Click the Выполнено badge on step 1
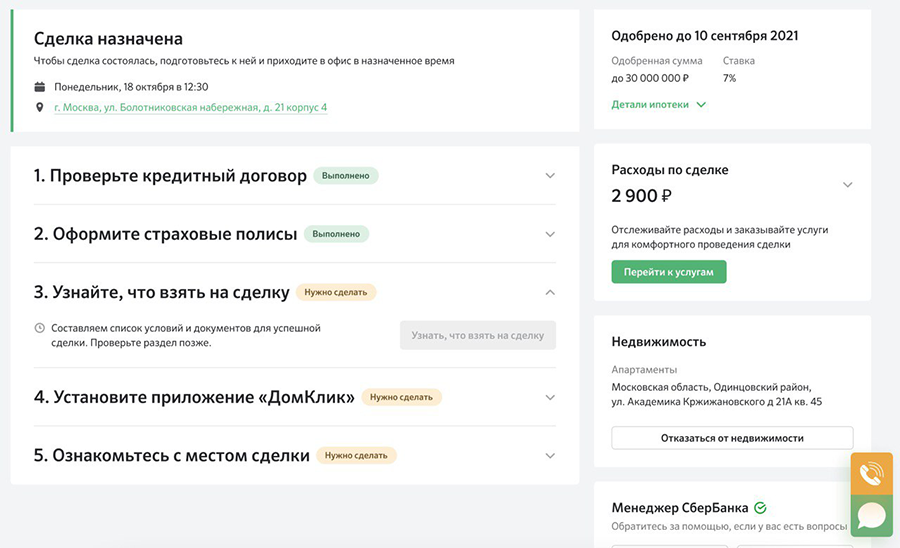900x548 pixels. (x=346, y=176)
